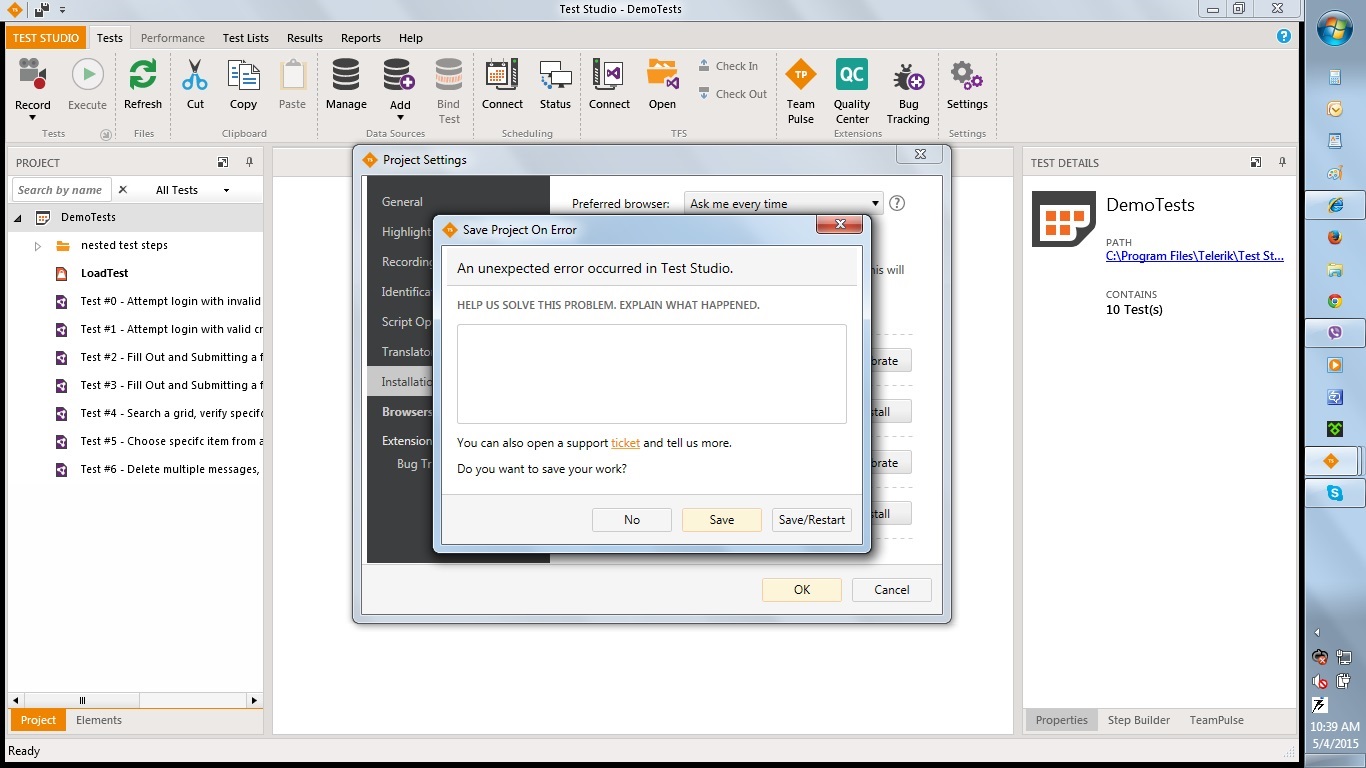Click Cancel in Project Settings
1366x768 pixels.
pyautogui.click(x=892, y=590)
